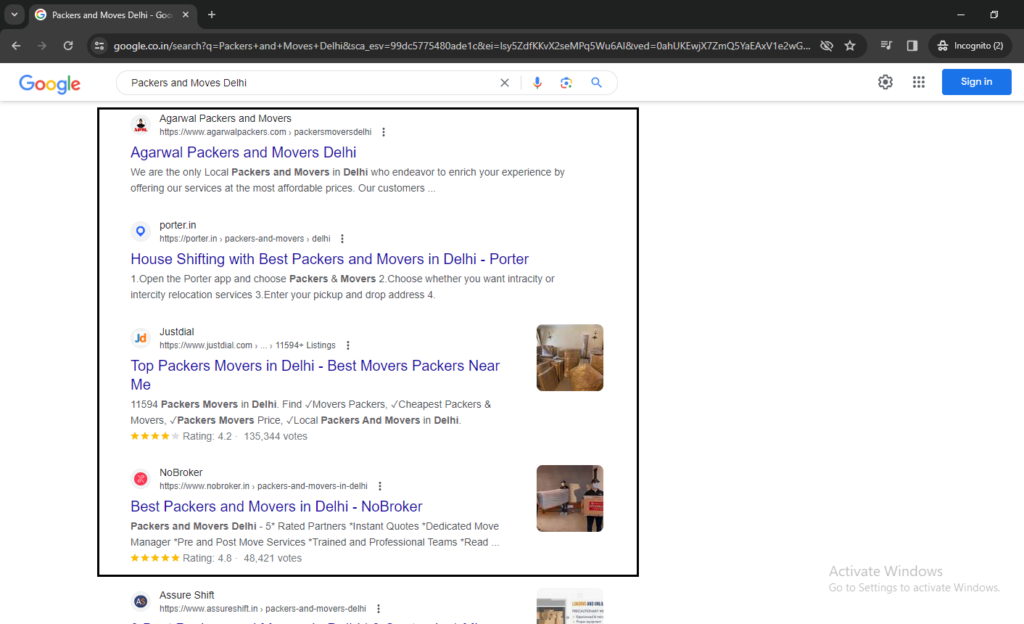Open the tab search dropdown arrow
Screen dimensions: 1024x624
[14, 15]
